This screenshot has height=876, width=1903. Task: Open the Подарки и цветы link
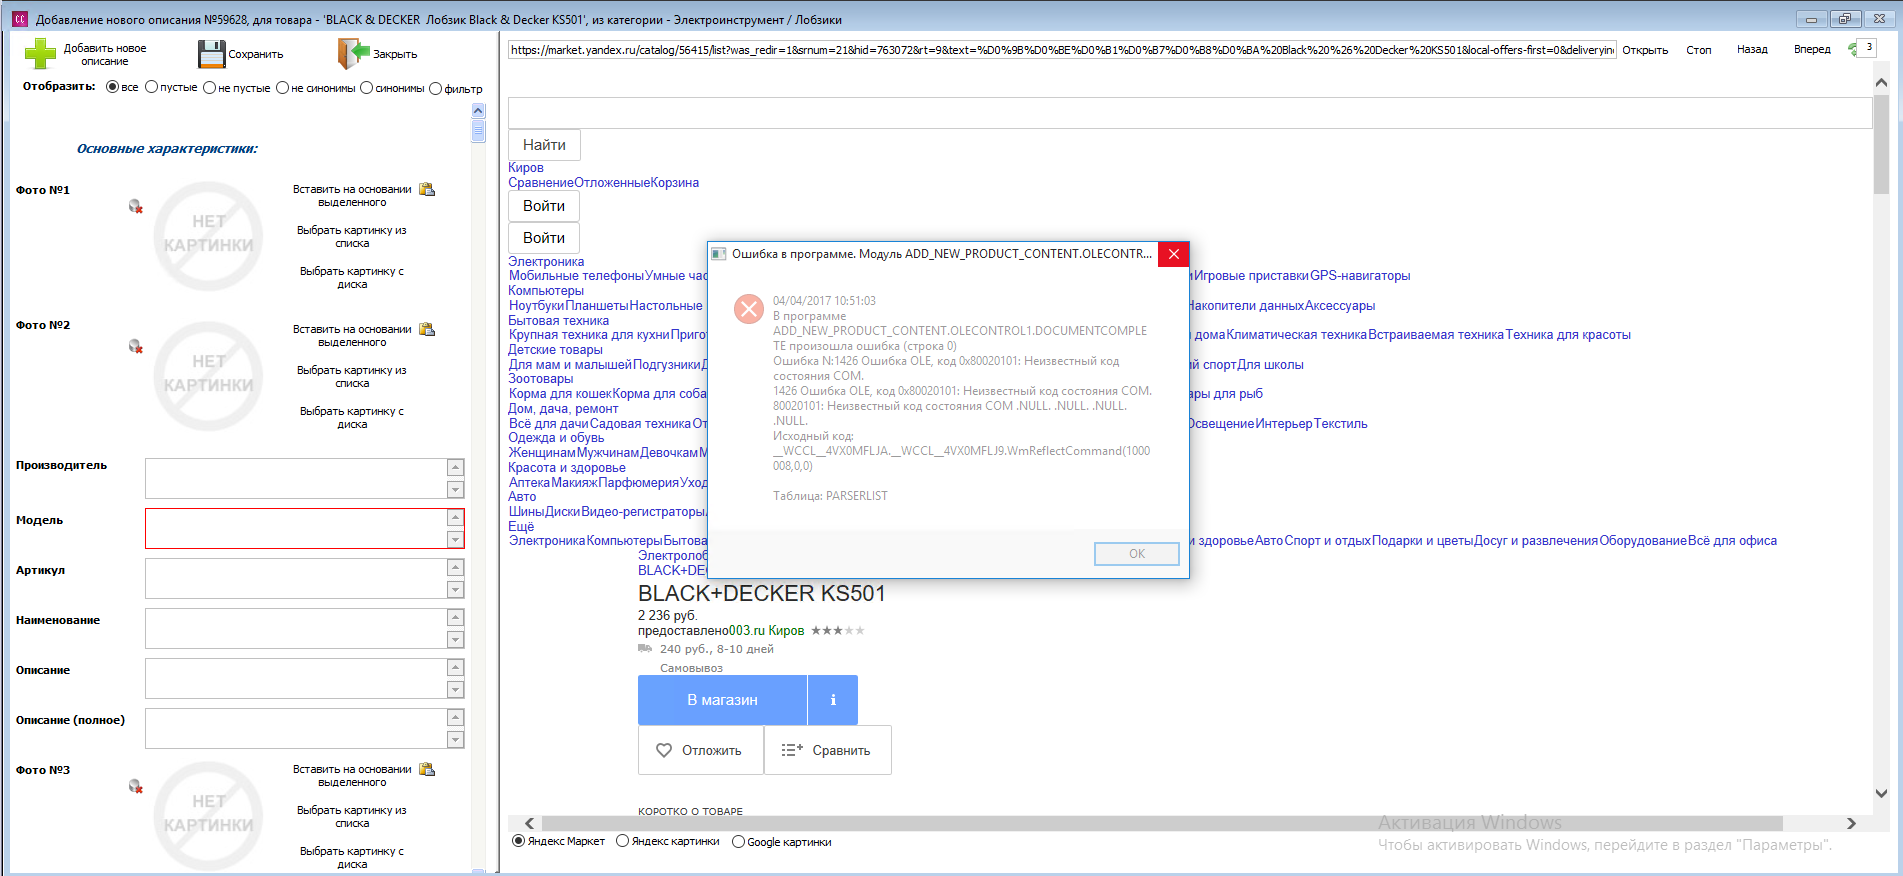1423,541
